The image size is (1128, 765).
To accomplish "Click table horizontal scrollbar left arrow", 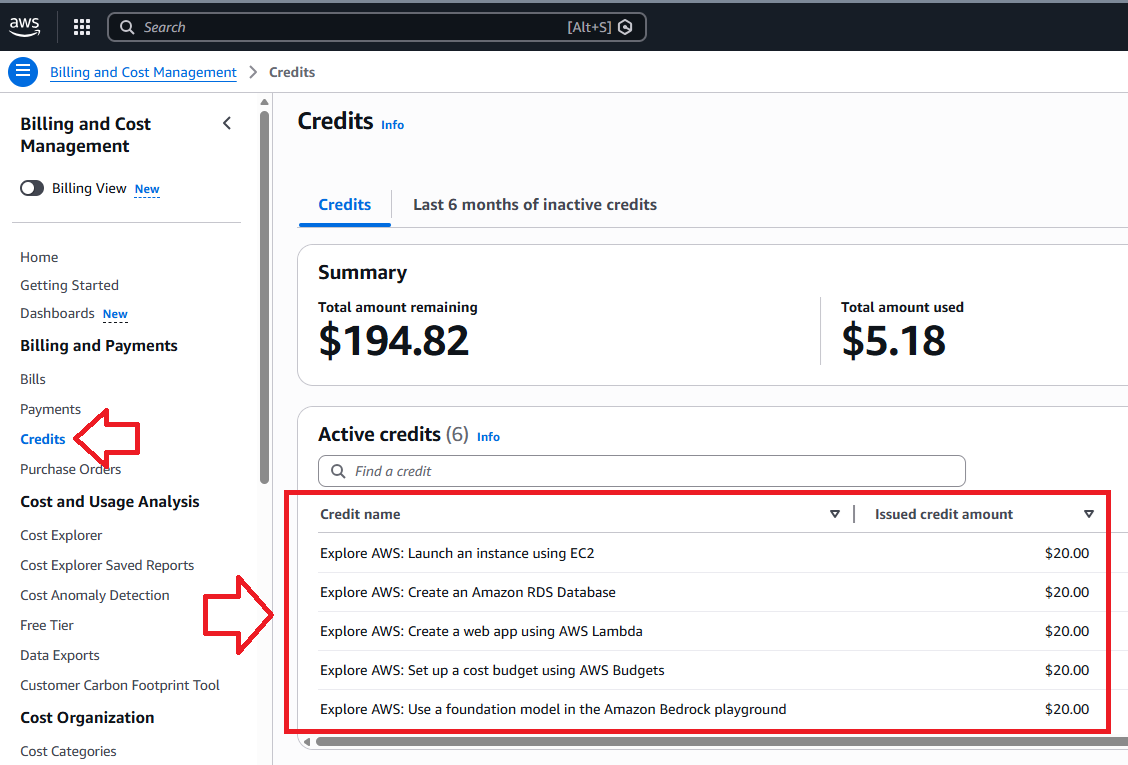I will tap(307, 741).
